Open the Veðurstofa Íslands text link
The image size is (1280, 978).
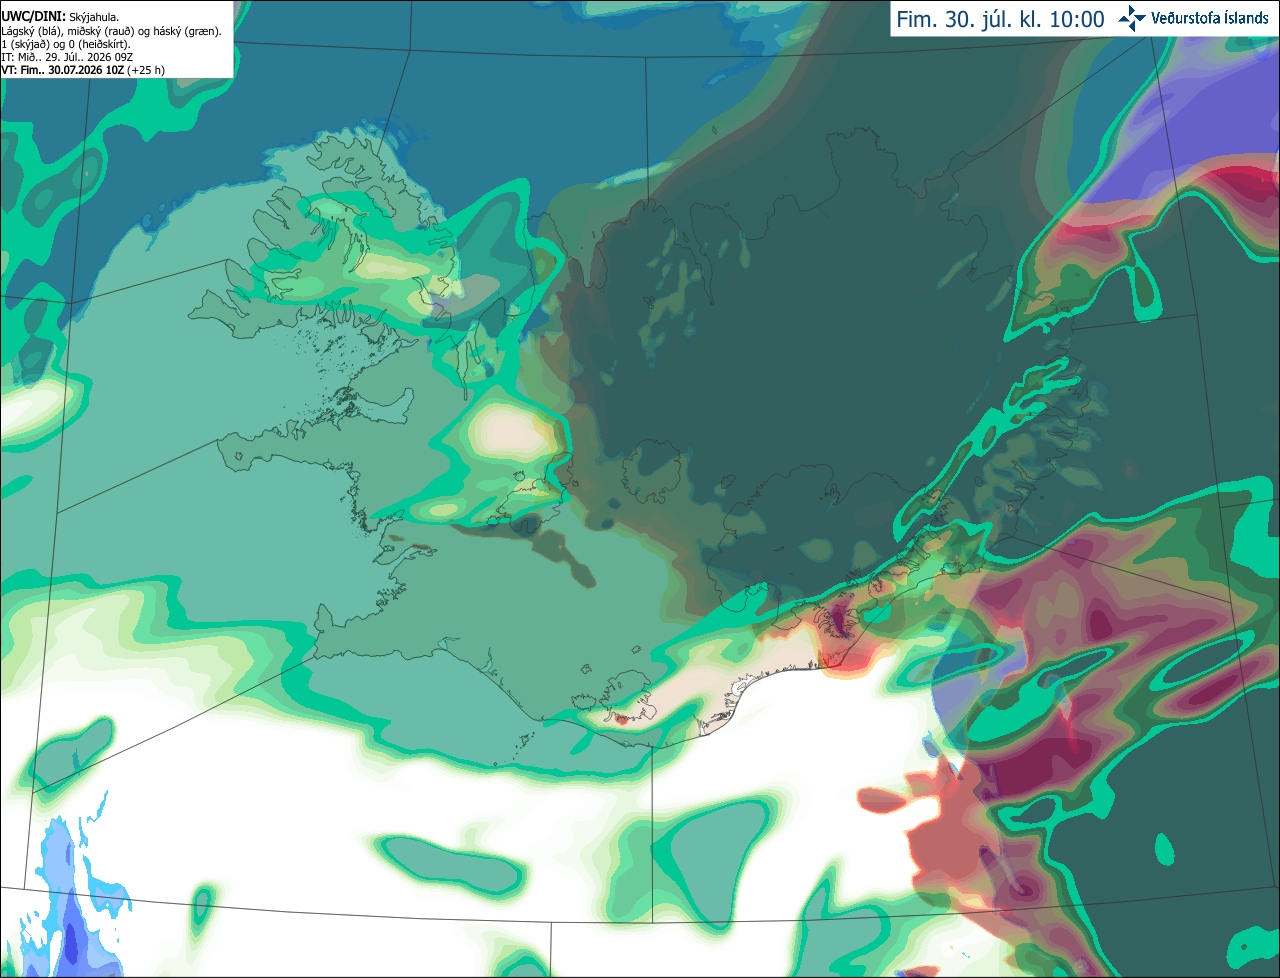tap(1209, 18)
